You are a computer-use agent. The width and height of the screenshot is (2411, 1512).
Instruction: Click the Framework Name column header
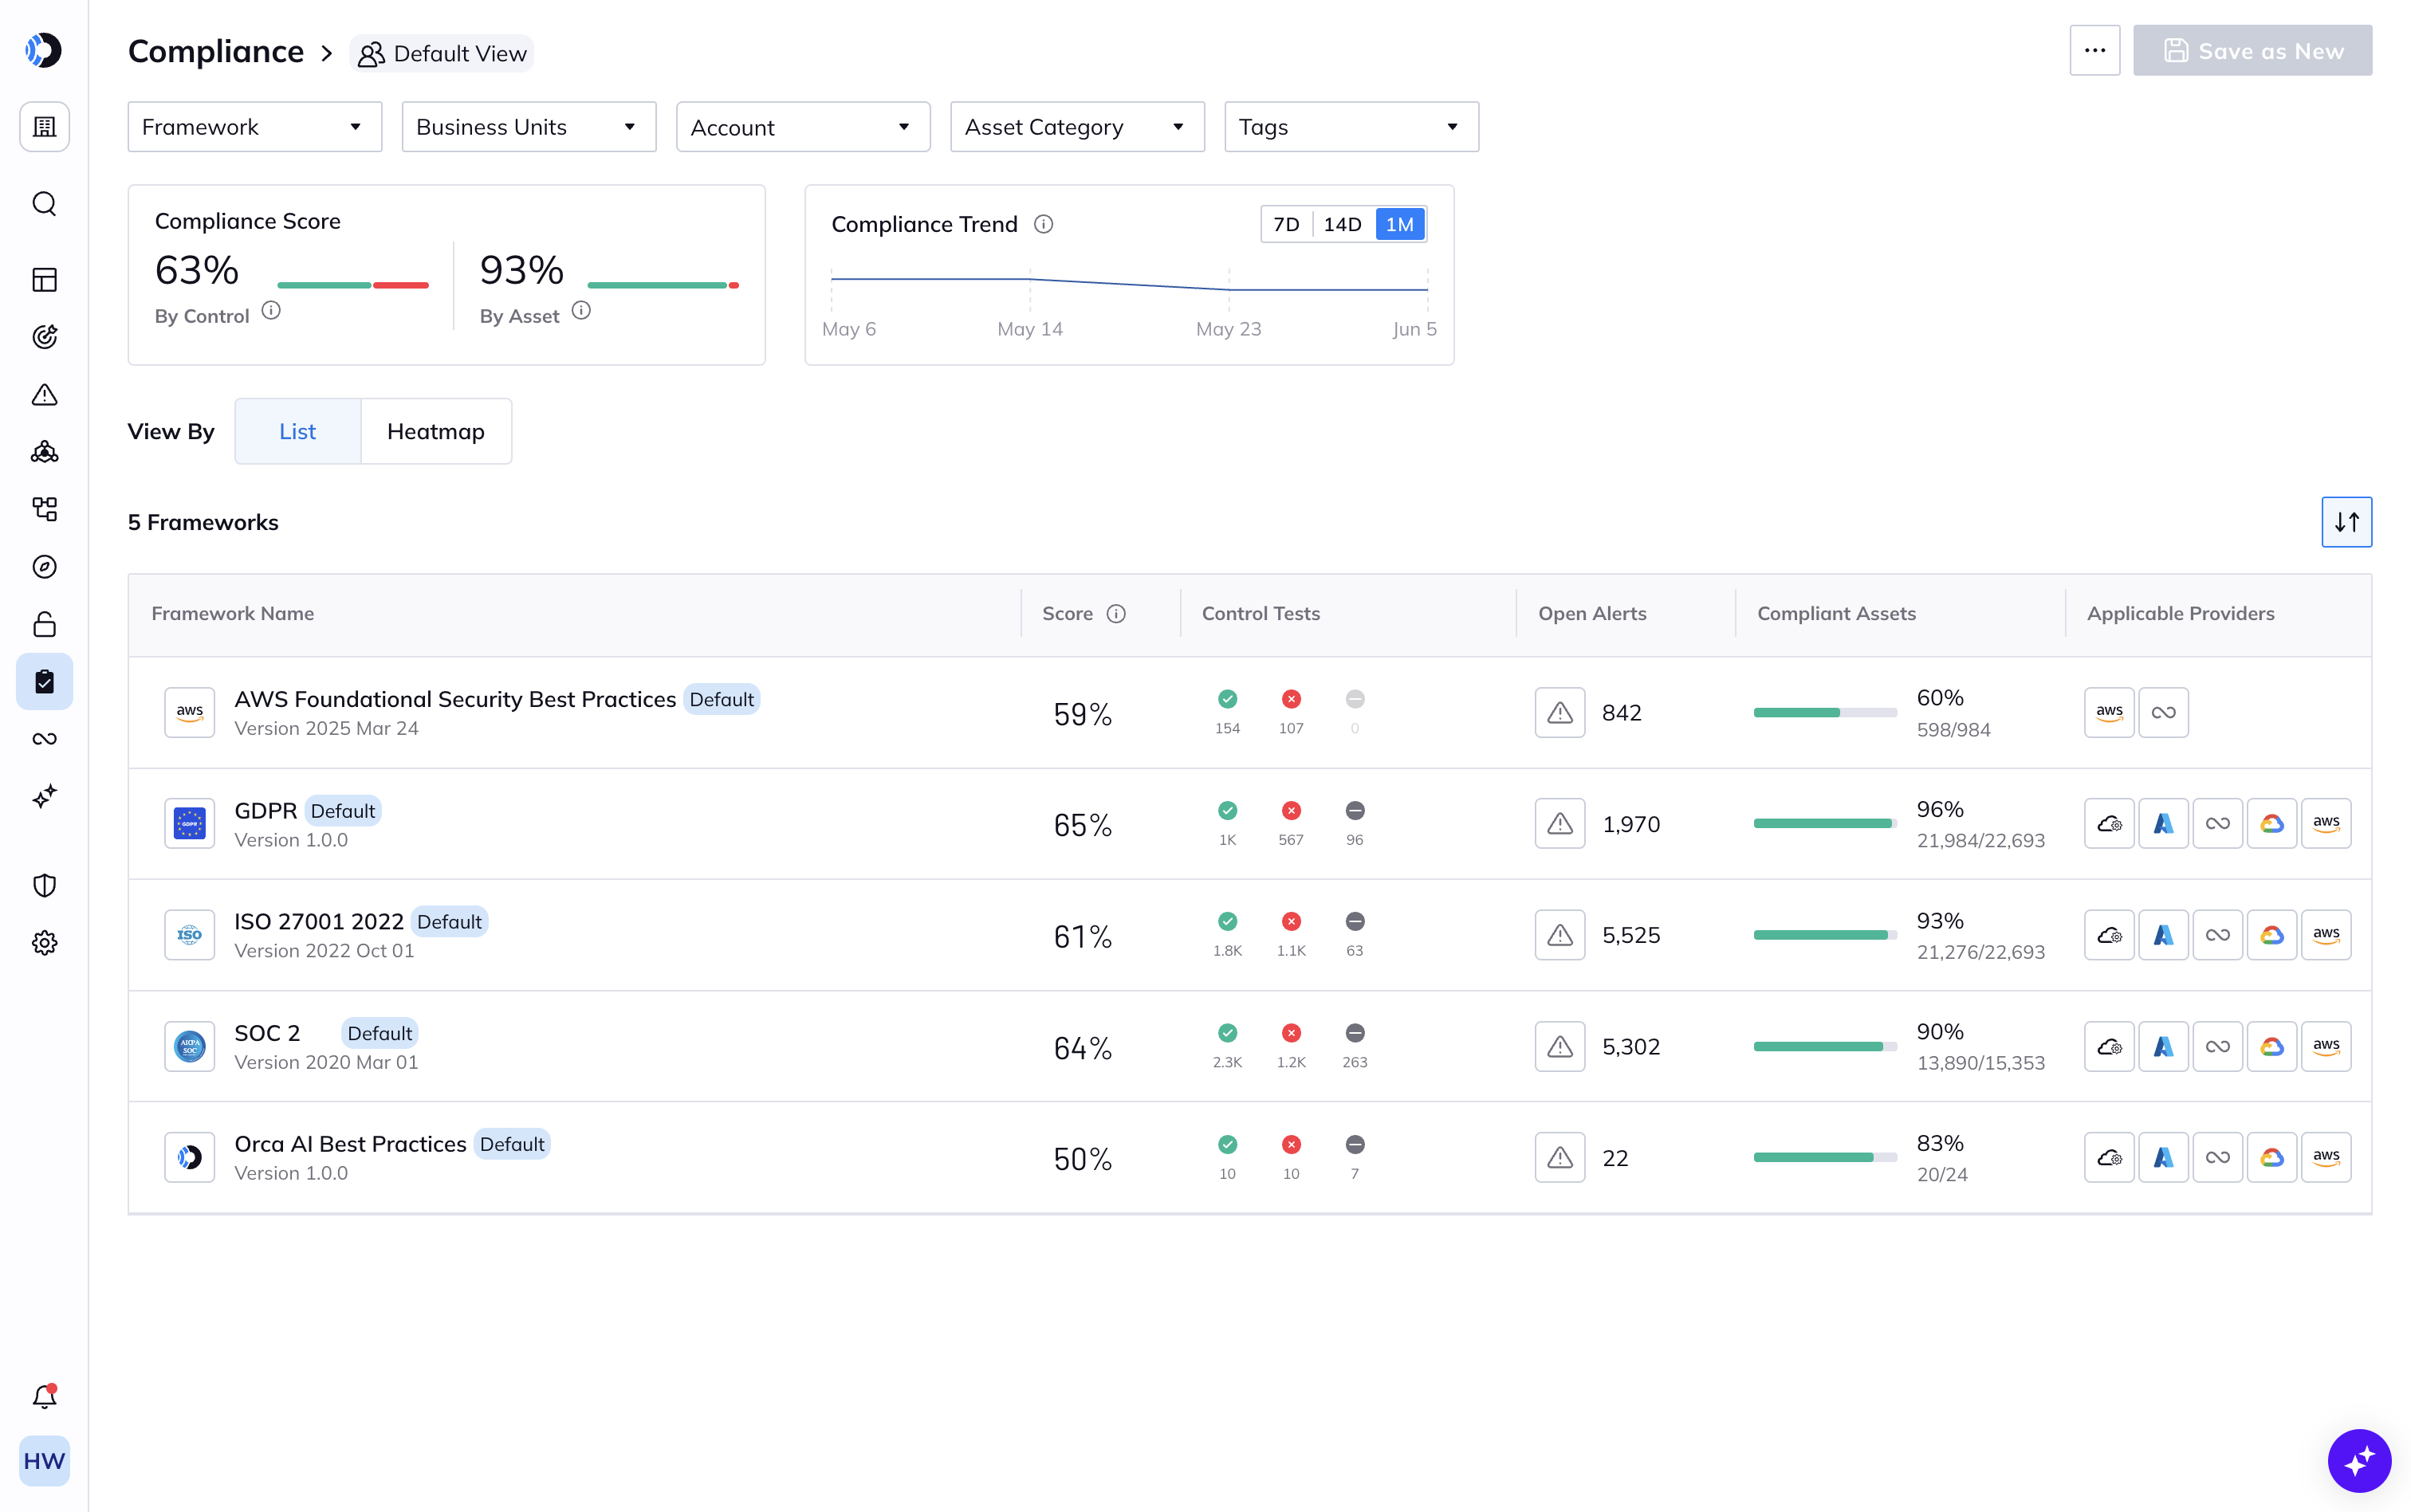[233, 614]
